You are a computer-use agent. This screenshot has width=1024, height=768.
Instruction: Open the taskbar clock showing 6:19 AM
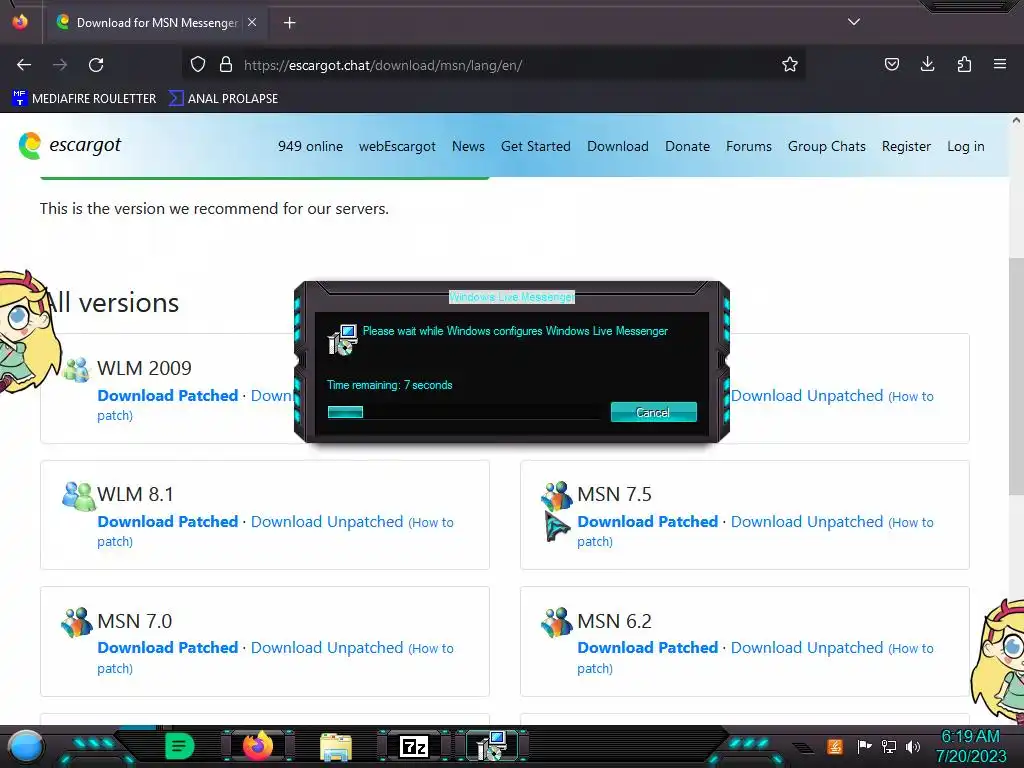(971, 746)
